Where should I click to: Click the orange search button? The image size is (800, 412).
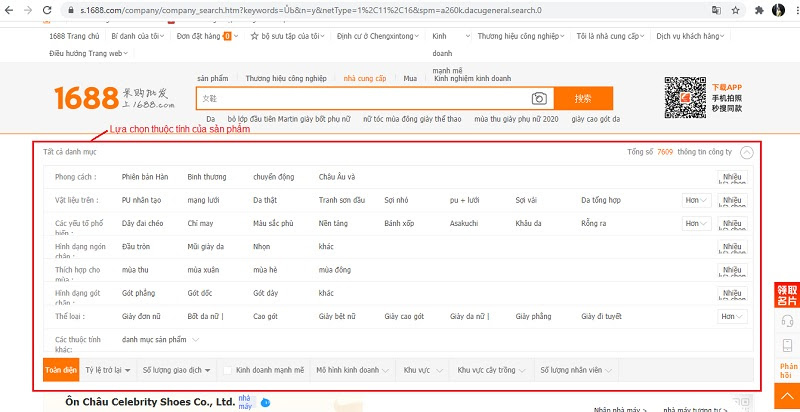point(583,98)
